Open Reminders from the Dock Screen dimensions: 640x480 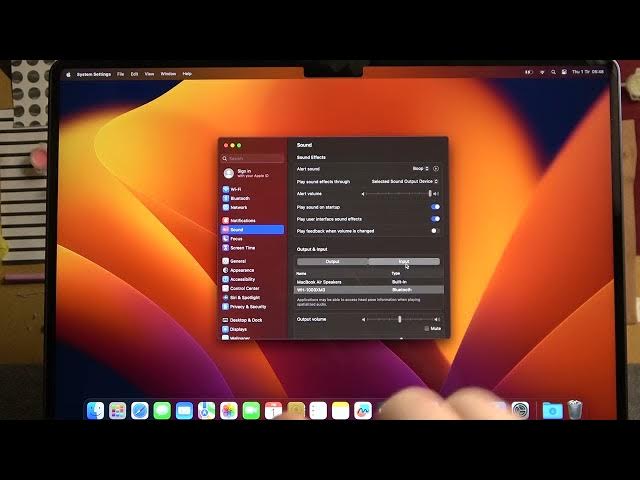point(318,410)
